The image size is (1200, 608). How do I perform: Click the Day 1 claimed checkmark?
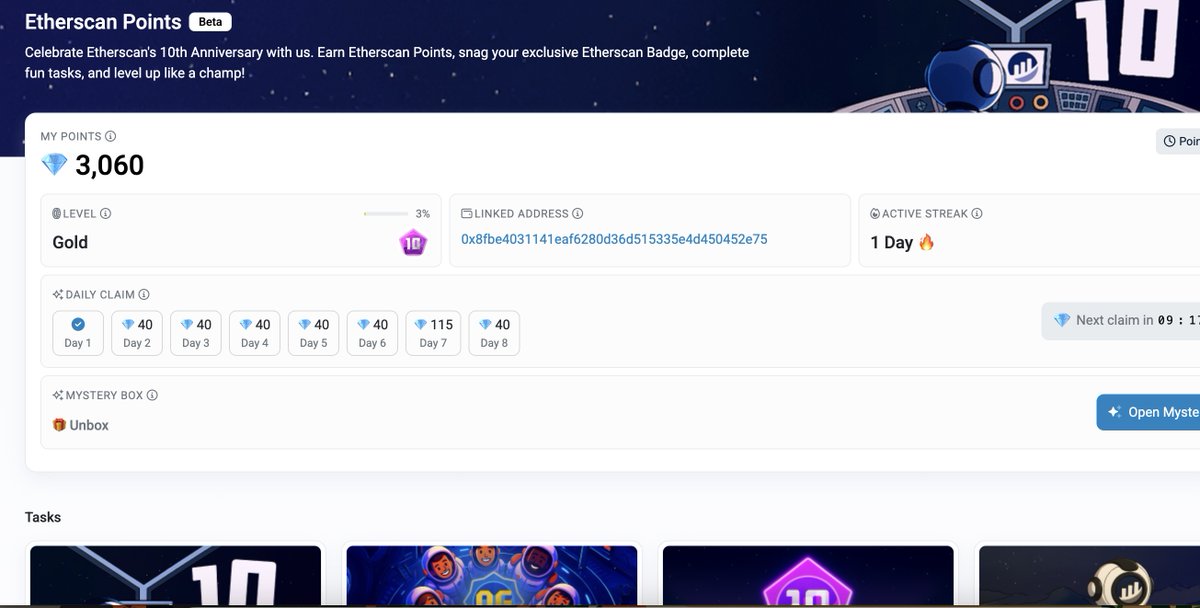(78, 324)
